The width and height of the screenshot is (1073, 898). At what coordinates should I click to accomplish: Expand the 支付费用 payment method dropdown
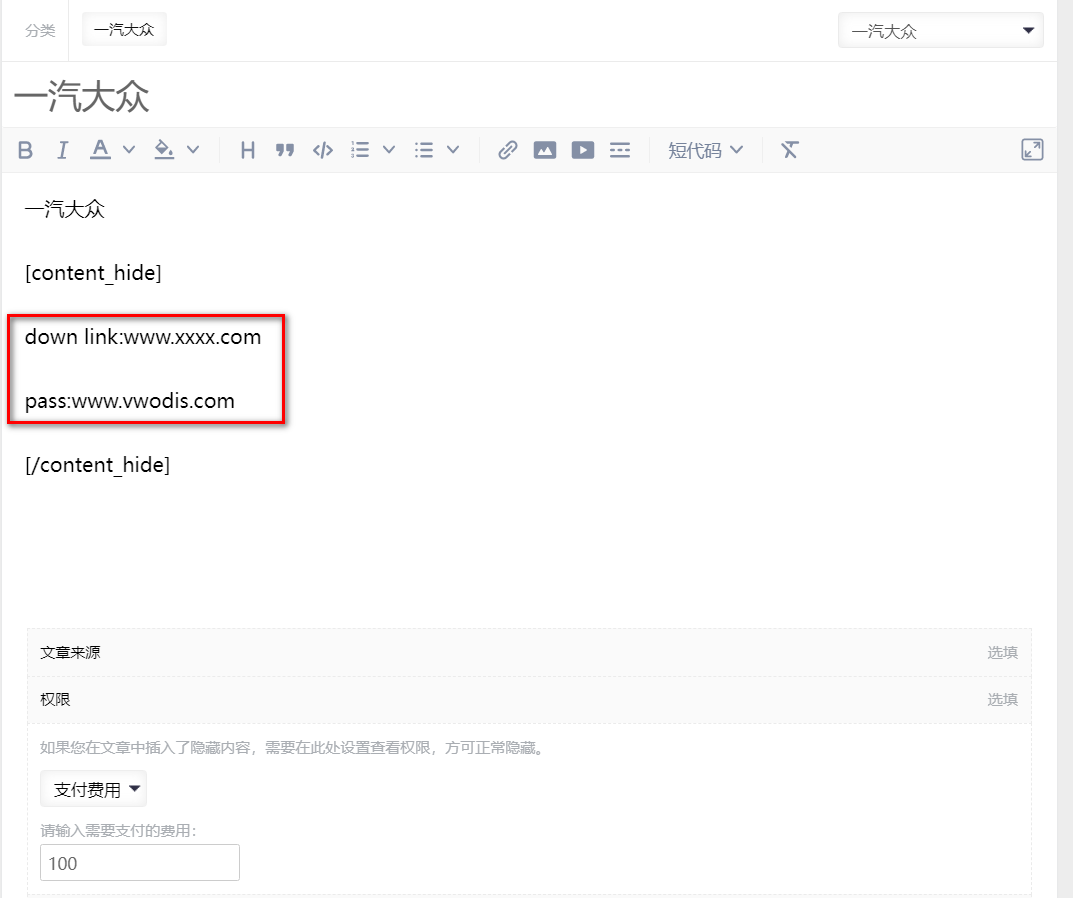[93, 788]
